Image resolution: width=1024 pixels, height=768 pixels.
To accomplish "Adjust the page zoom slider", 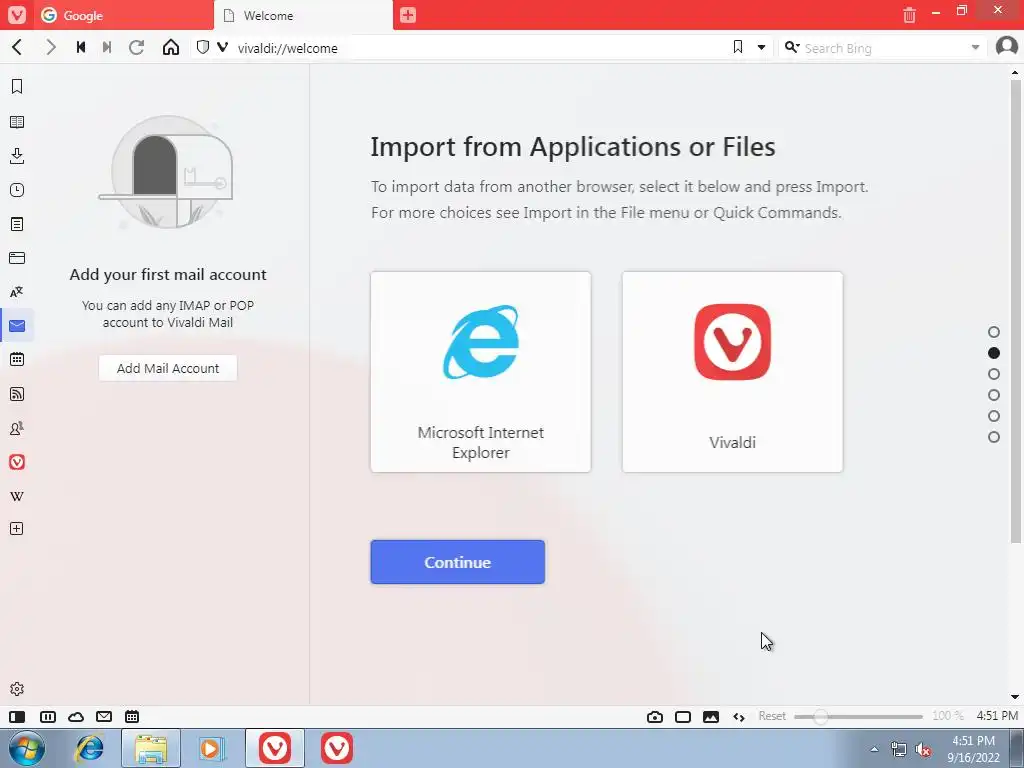I will click(x=858, y=716).
